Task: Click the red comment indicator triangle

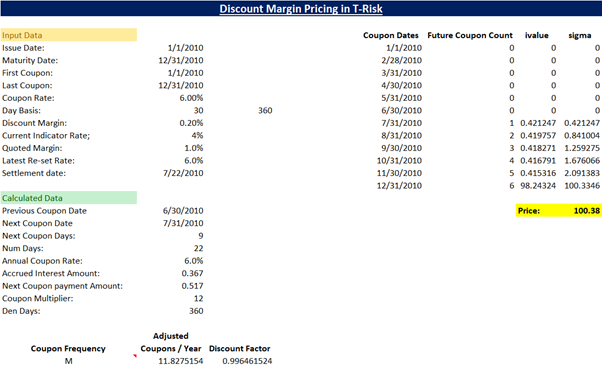Action: (135, 356)
